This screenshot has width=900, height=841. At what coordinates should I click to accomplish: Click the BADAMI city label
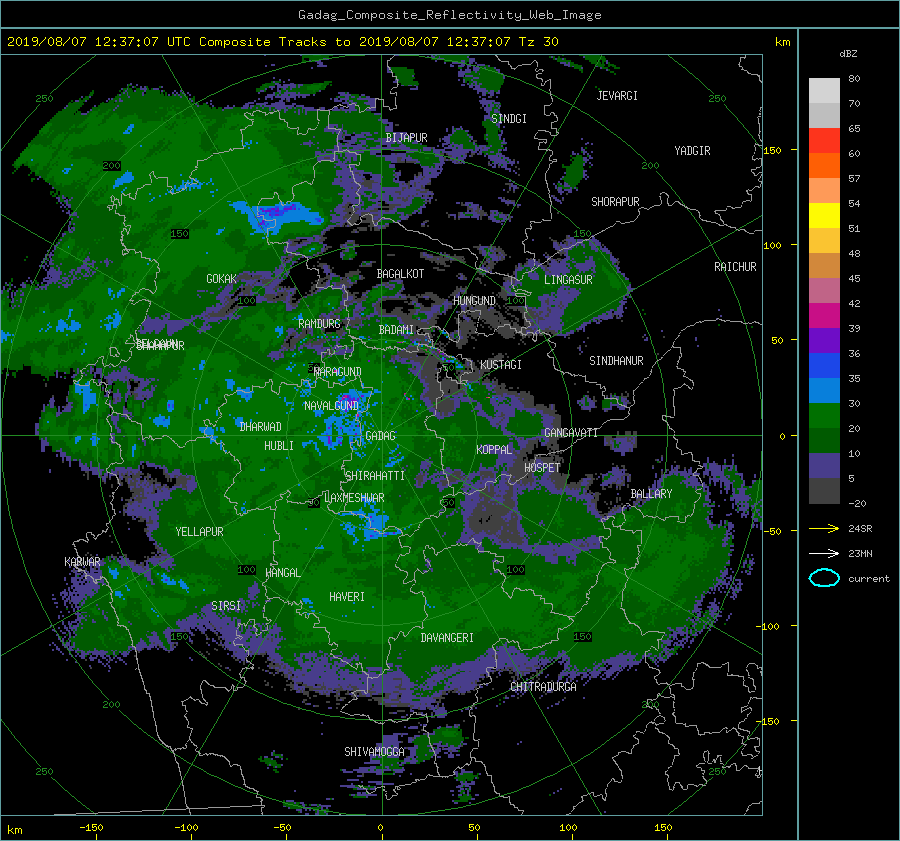[x=396, y=330]
